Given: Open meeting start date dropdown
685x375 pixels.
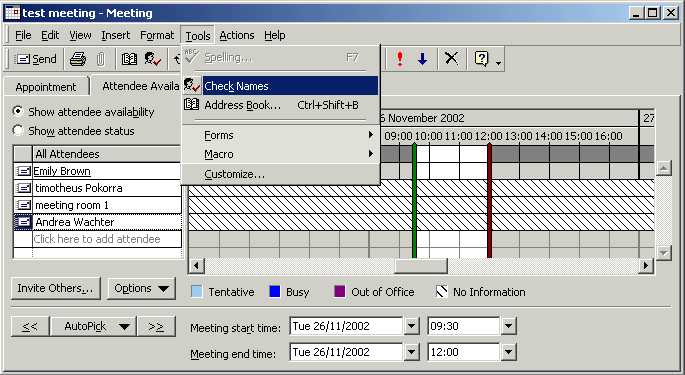Looking at the screenshot, I should [412, 326].
